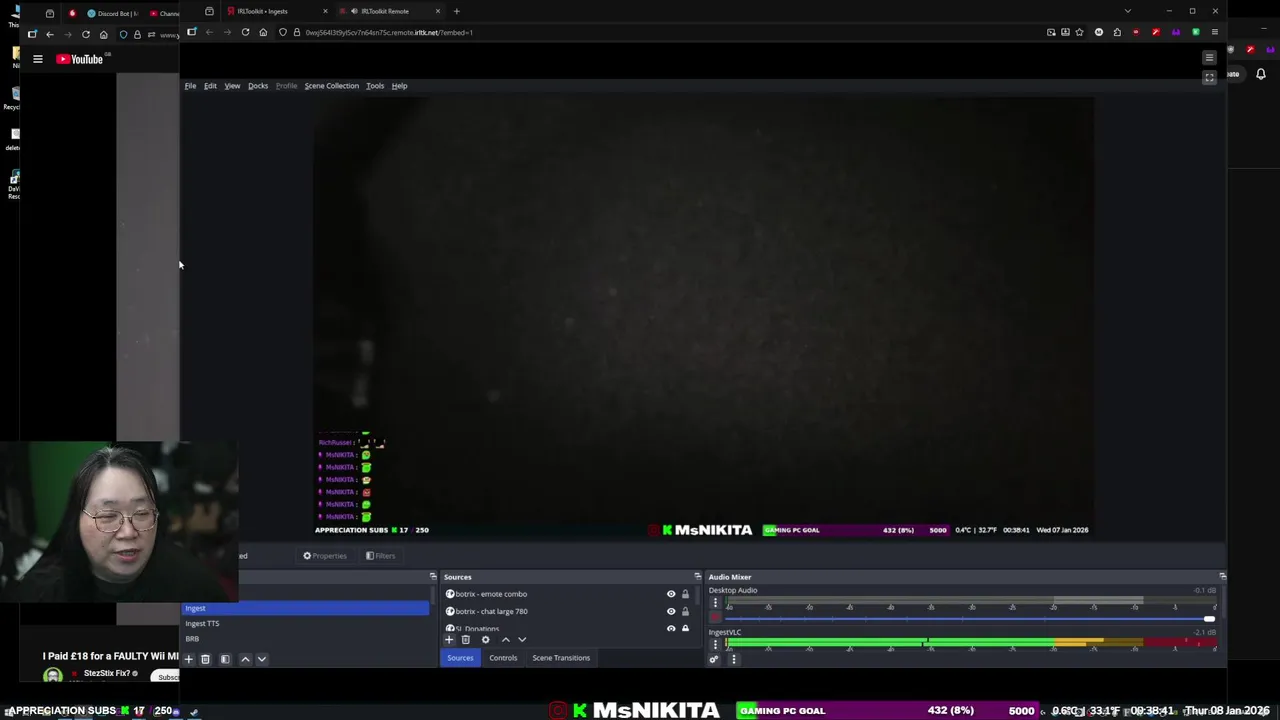Pop out the Audio Mixer dock

pos(1222,577)
